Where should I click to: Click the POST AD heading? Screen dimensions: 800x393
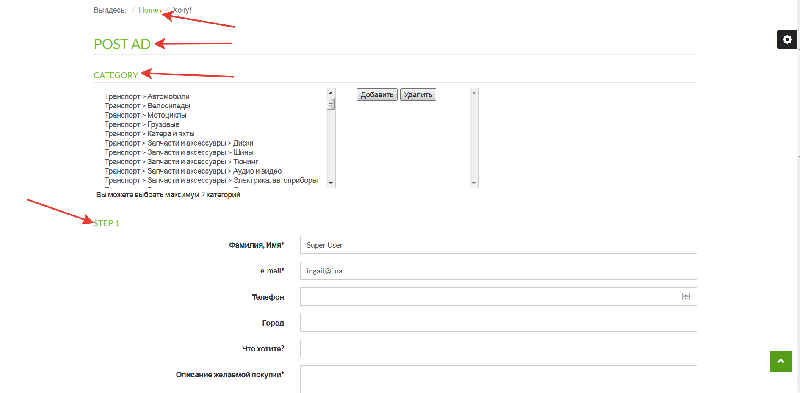tap(122, 44)
